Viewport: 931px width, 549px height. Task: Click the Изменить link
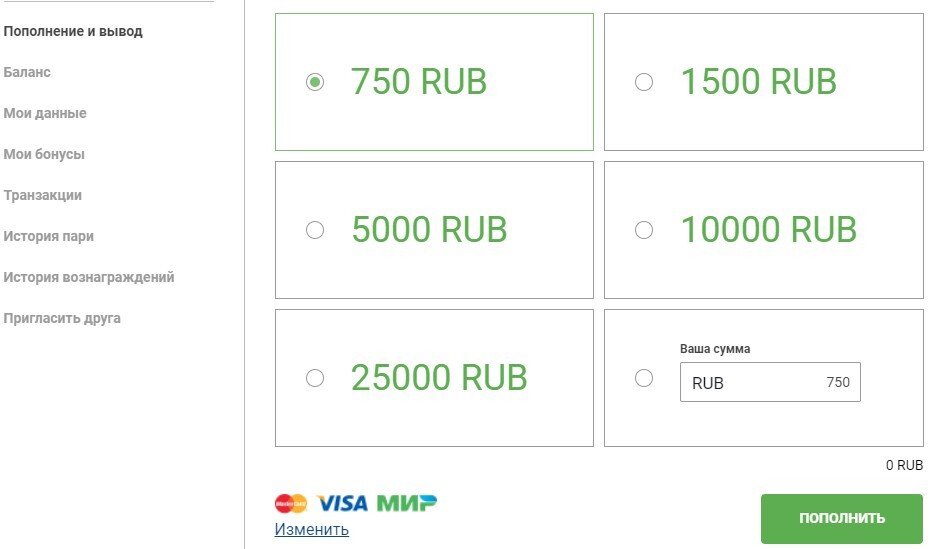point(312,530)
